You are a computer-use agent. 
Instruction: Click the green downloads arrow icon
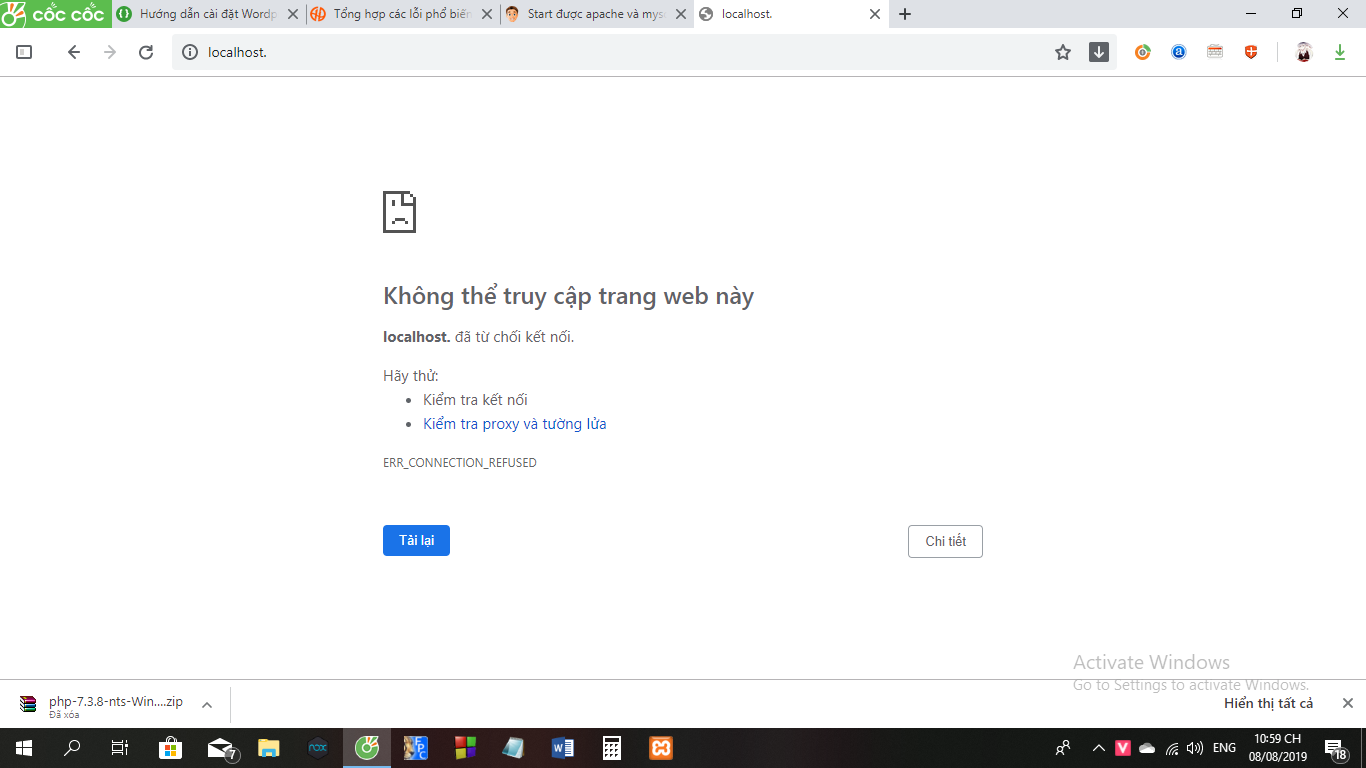tap(1340, 53)
